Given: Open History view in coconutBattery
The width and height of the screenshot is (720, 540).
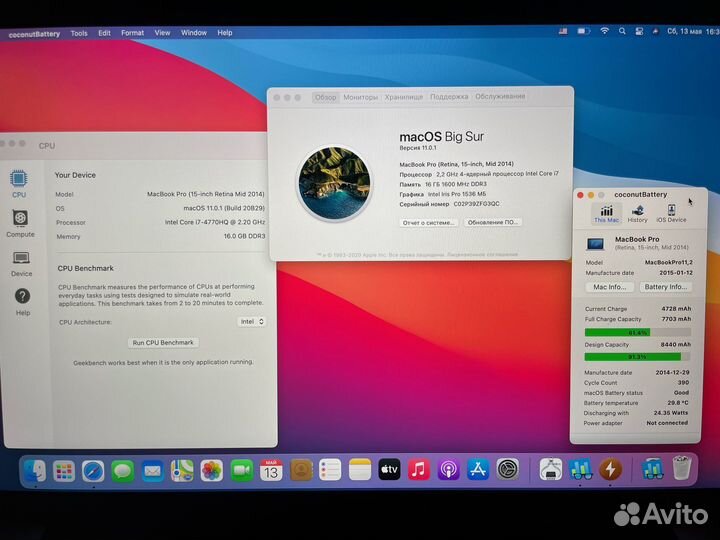Looking at the screenshot, I should point(637,214).
